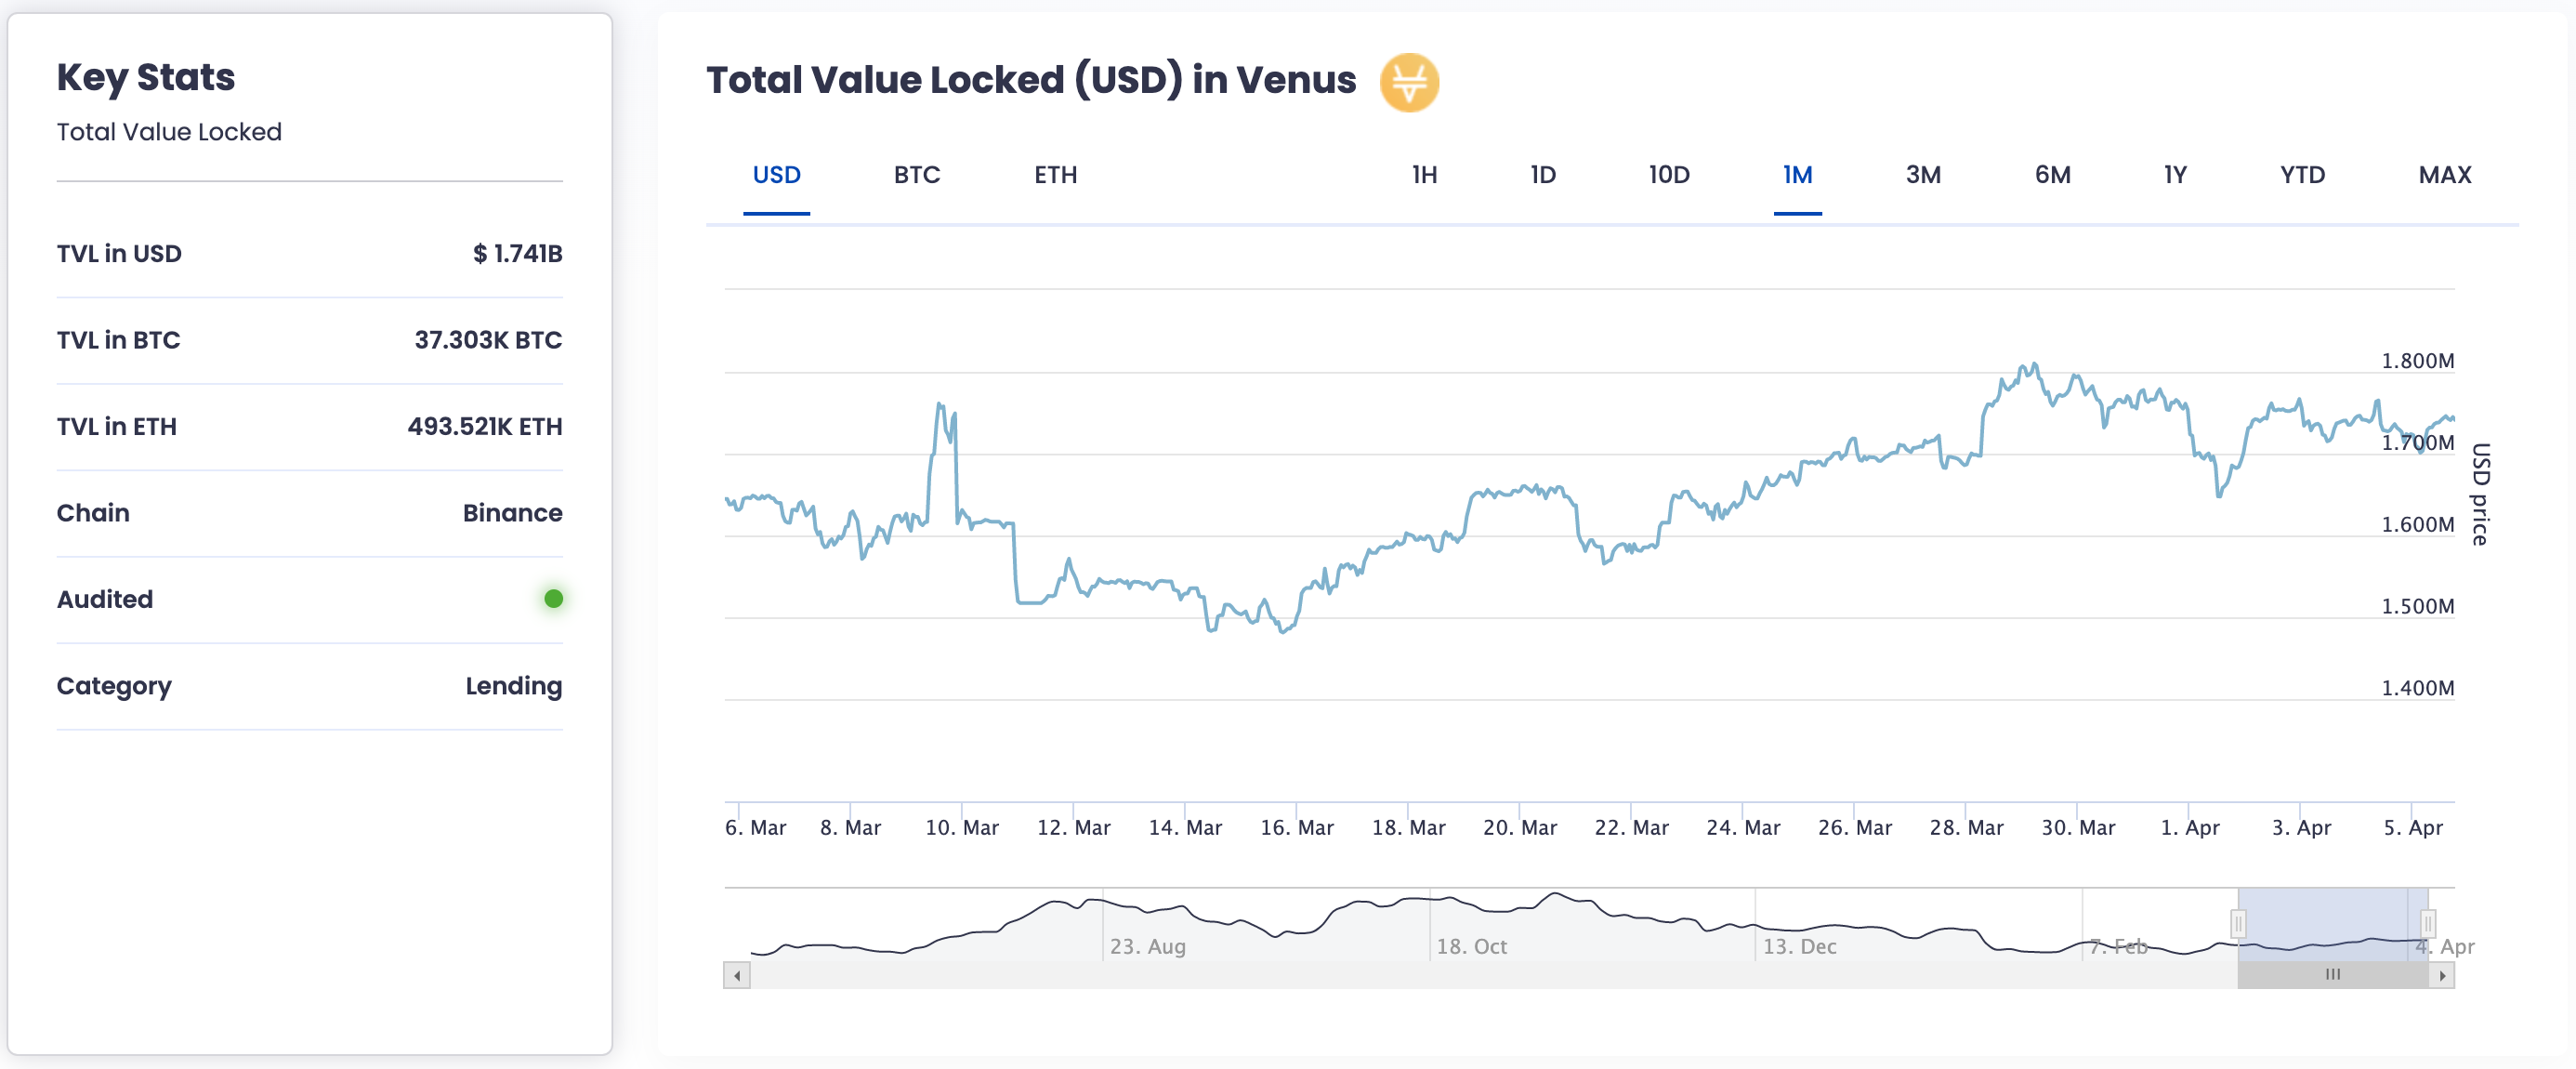
Task: Select the 1D time range
Action: tap(1543, 175)
